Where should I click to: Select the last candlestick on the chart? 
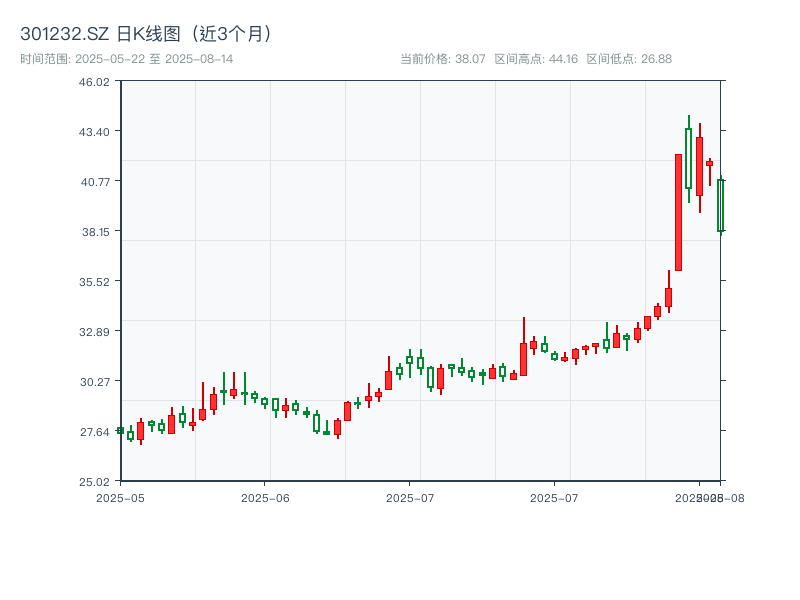click(721, 205)
